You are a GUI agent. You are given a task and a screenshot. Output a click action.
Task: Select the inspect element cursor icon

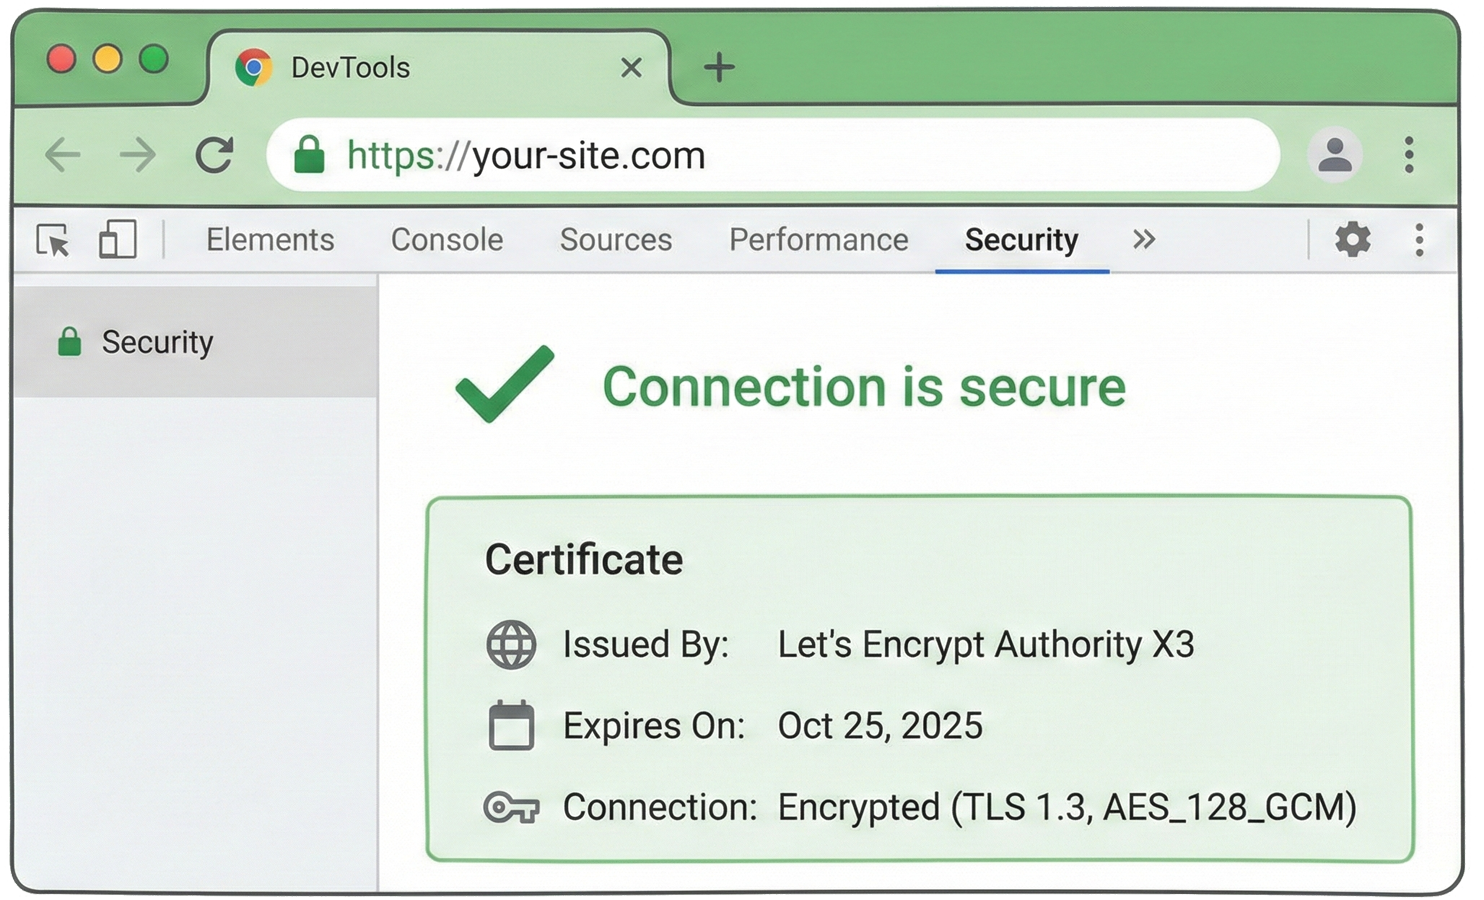coord(52,240)
